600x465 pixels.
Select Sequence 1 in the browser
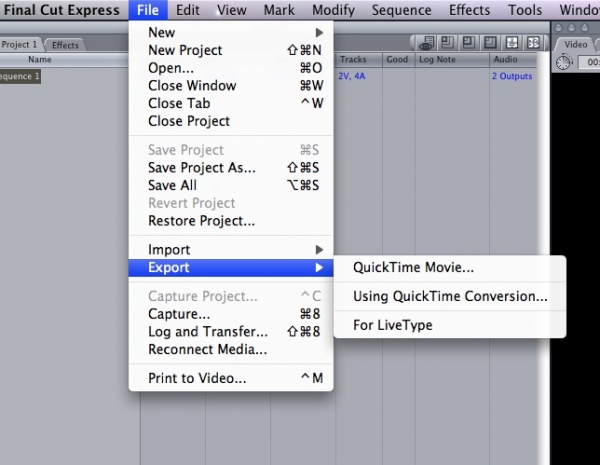[x=20, y=76]
